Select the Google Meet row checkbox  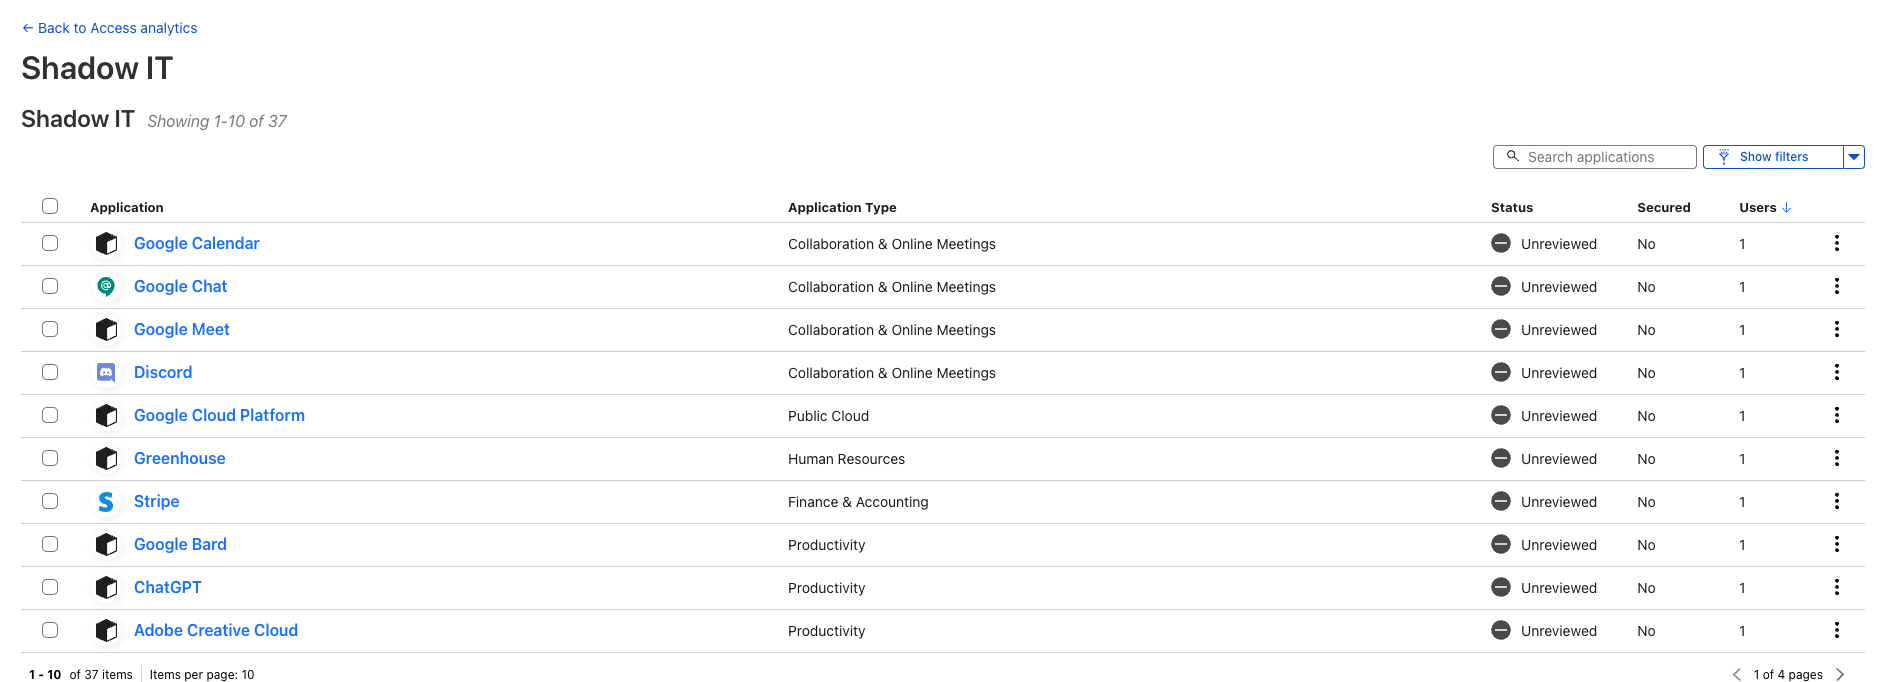[x=50, y=330]
